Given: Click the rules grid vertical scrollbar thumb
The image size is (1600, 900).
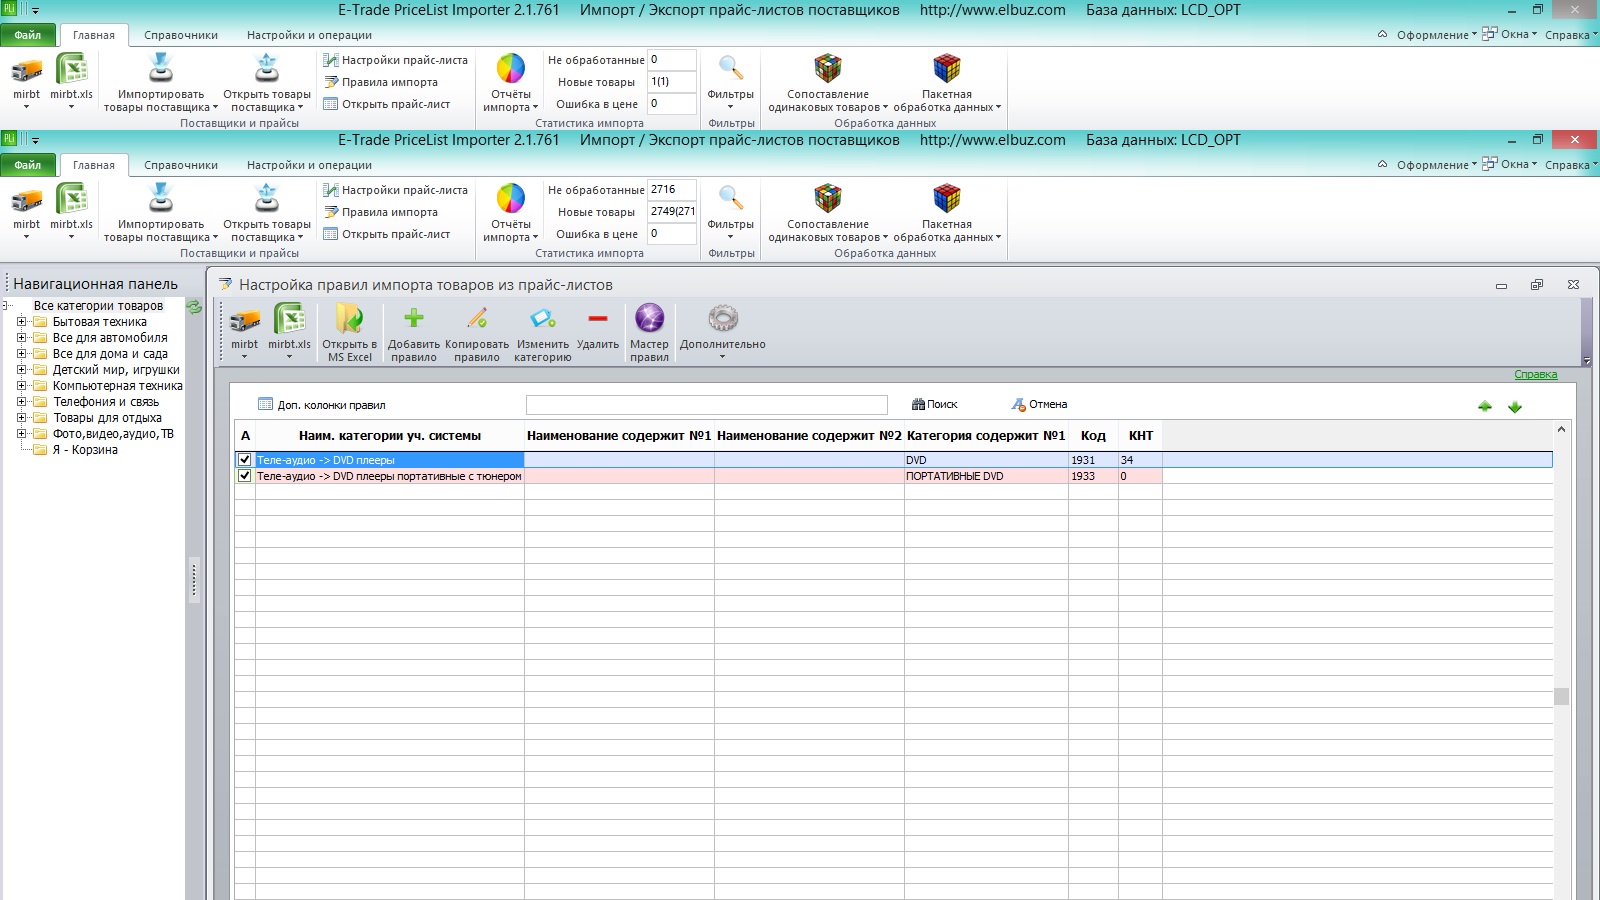Looking at the screenshot, I should point(1561,696).
